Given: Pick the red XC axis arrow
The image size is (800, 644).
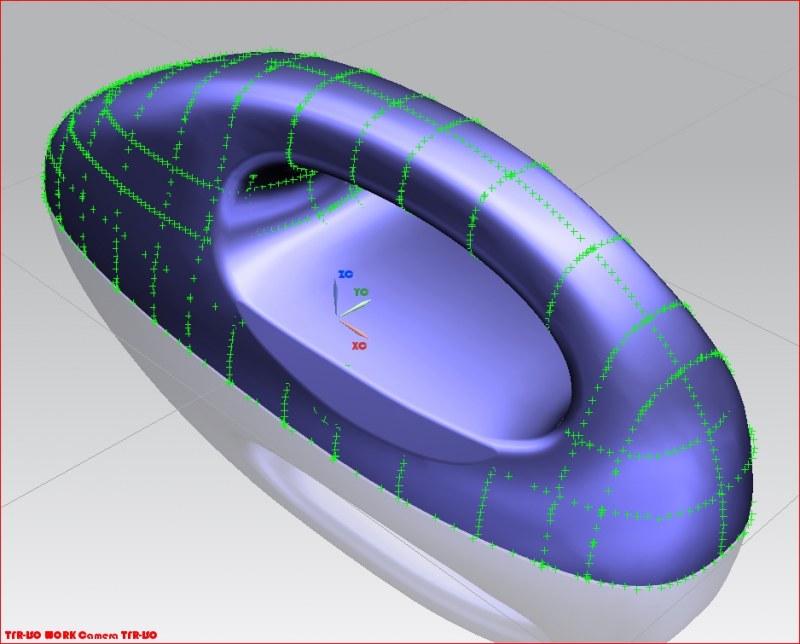Looking at the screenshot, I should point(353,328).
